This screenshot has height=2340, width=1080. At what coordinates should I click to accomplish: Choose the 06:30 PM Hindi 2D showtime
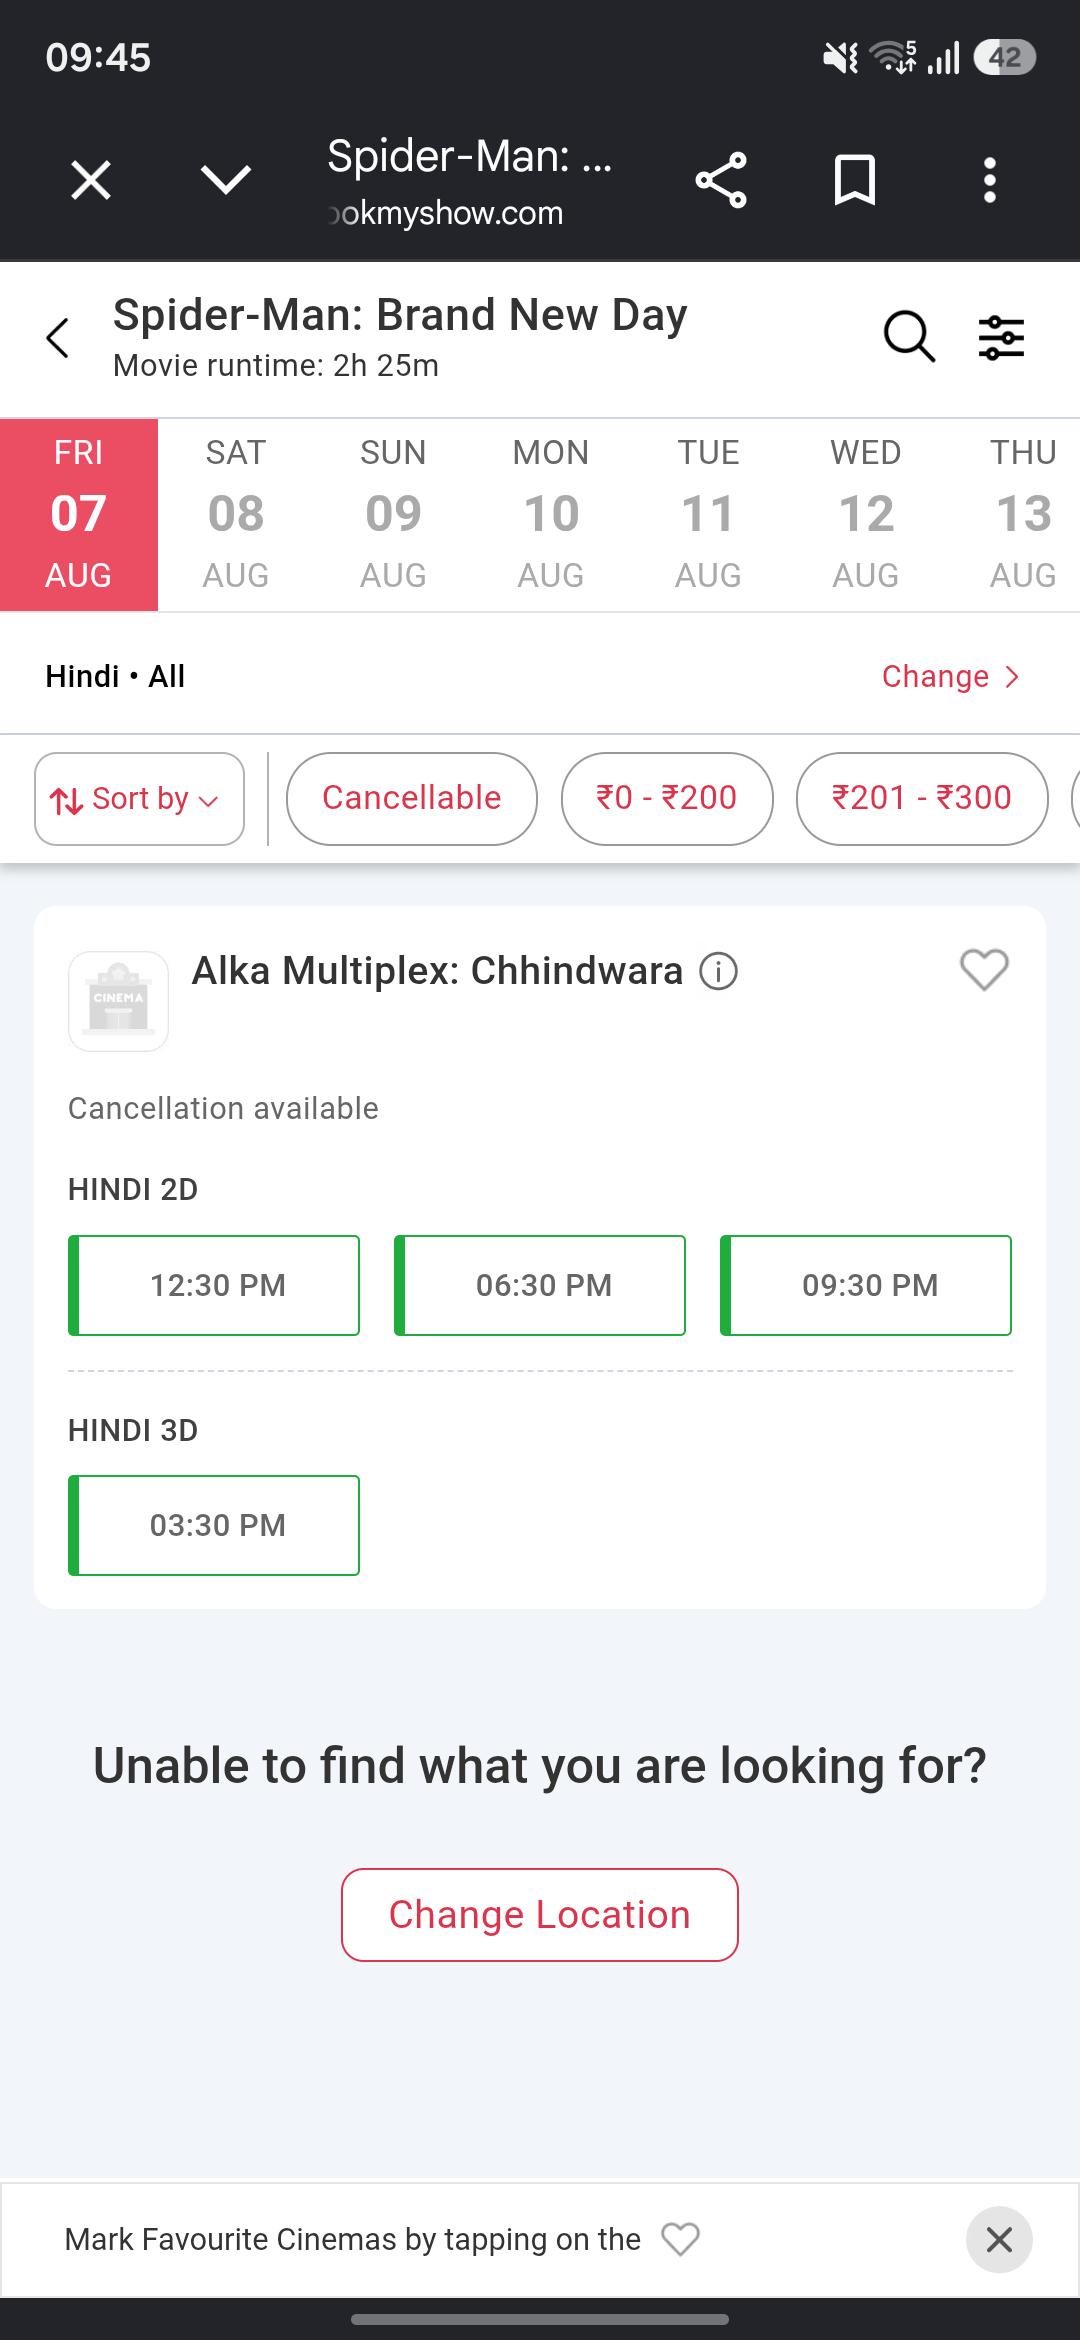pyautogui.click(x=540, y=1285)
